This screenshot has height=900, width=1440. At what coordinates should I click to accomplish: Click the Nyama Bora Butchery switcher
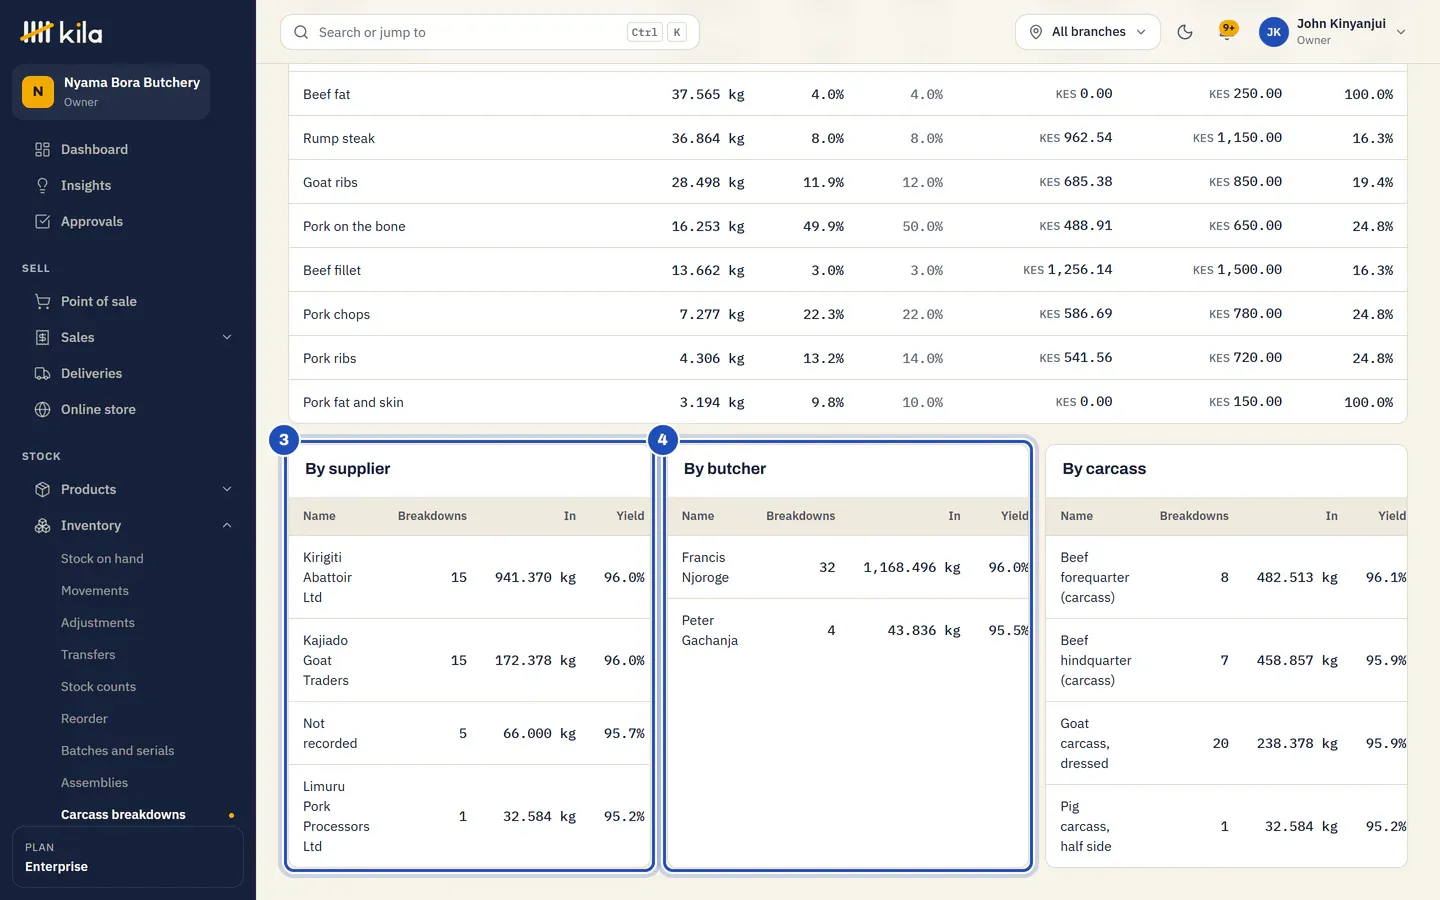point(111,92)
